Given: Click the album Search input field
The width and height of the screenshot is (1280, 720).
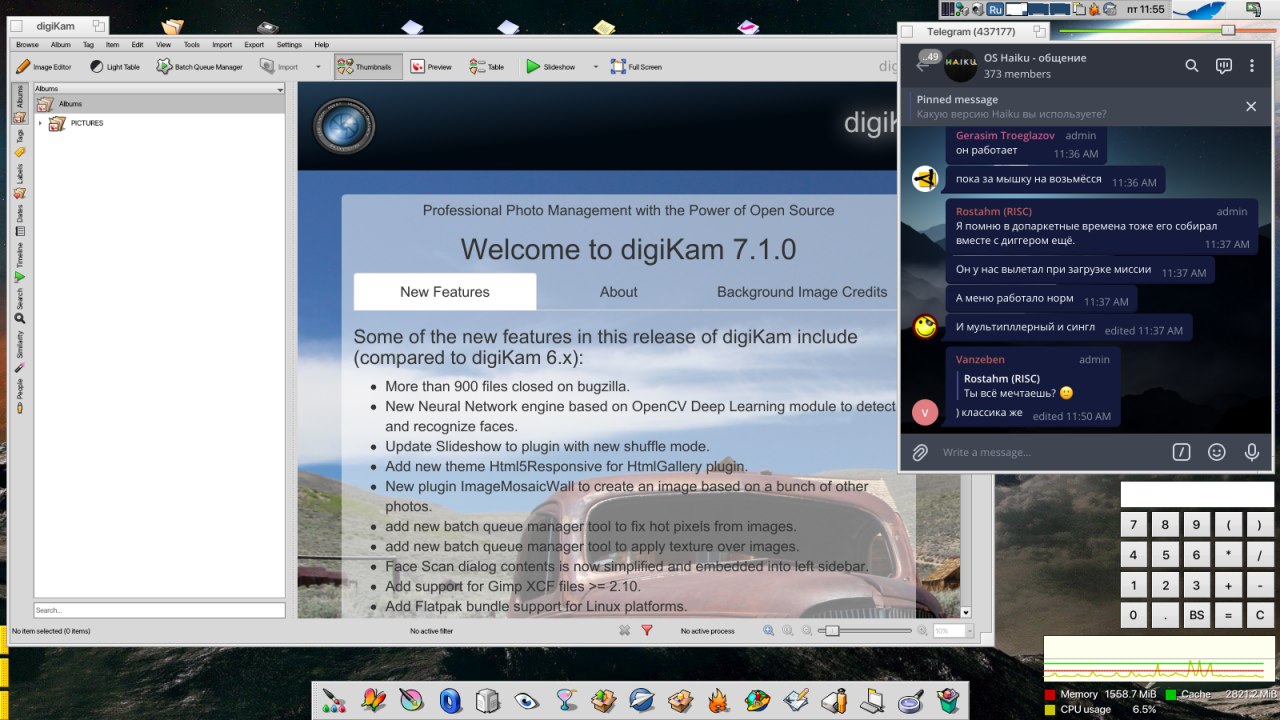Looking at the screenshot, I should pyautogui.click(x=160, y=610).
